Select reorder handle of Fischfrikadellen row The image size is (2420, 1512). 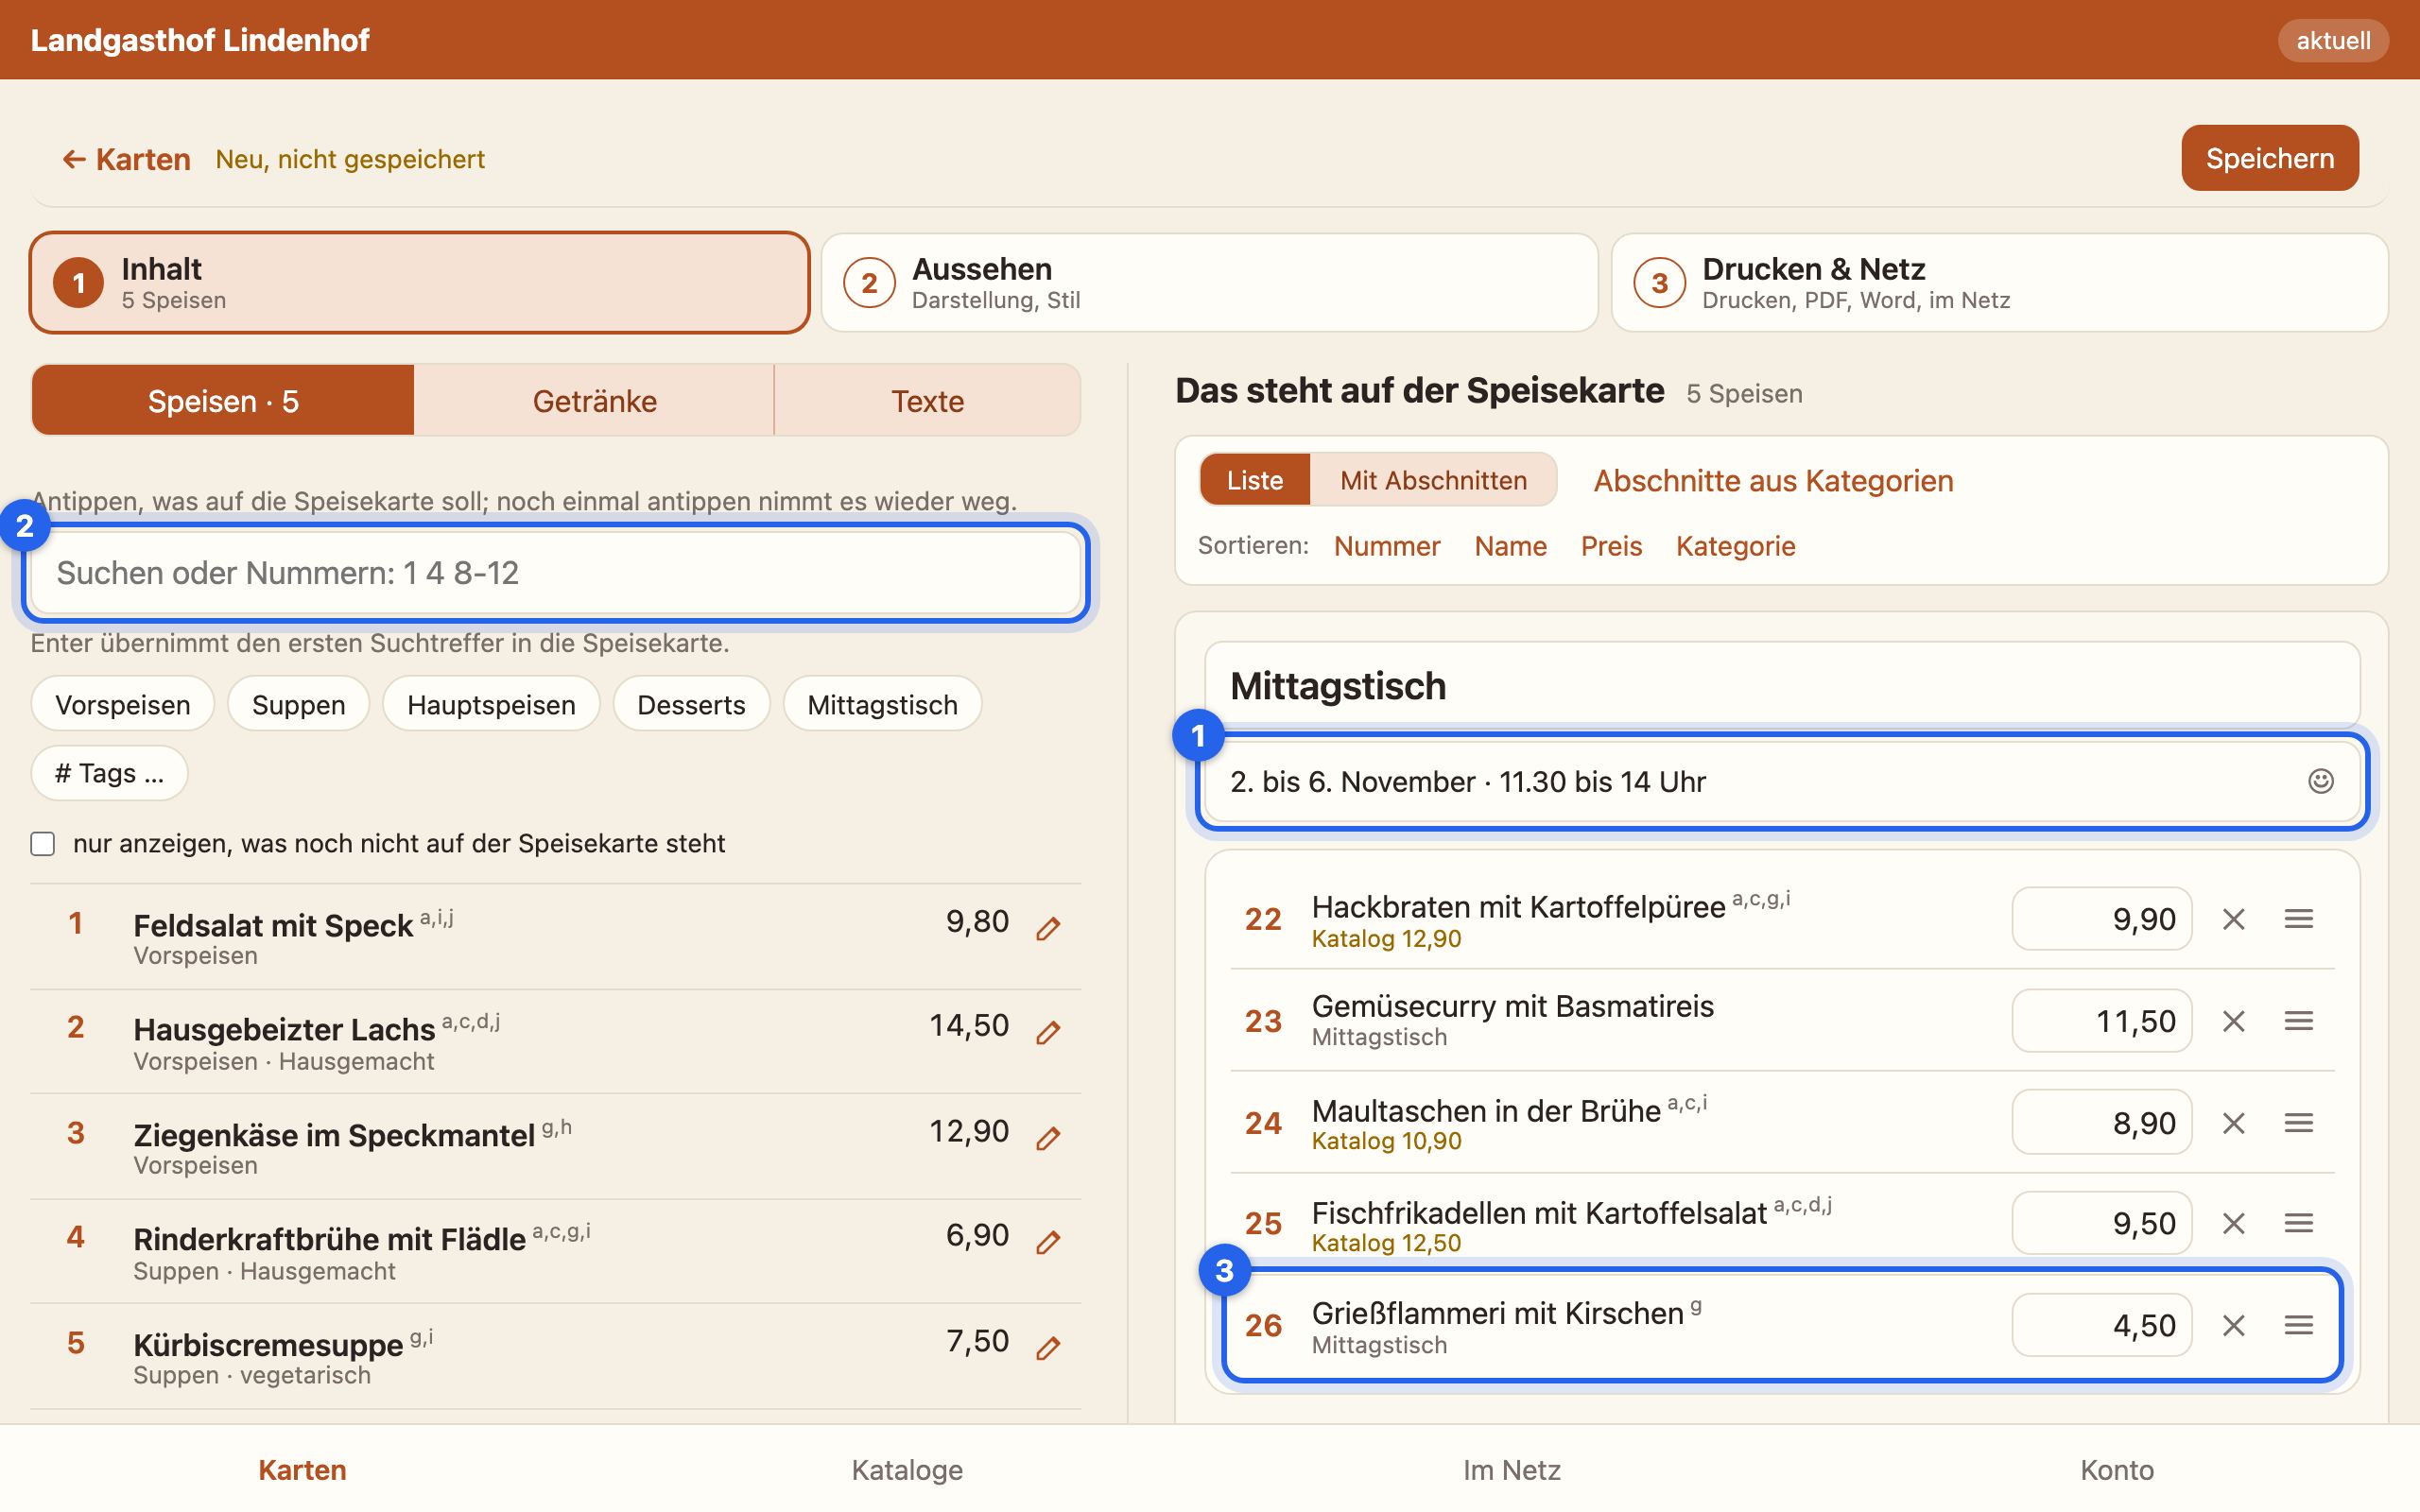pyautogui.click(x=2298, y=1223)
